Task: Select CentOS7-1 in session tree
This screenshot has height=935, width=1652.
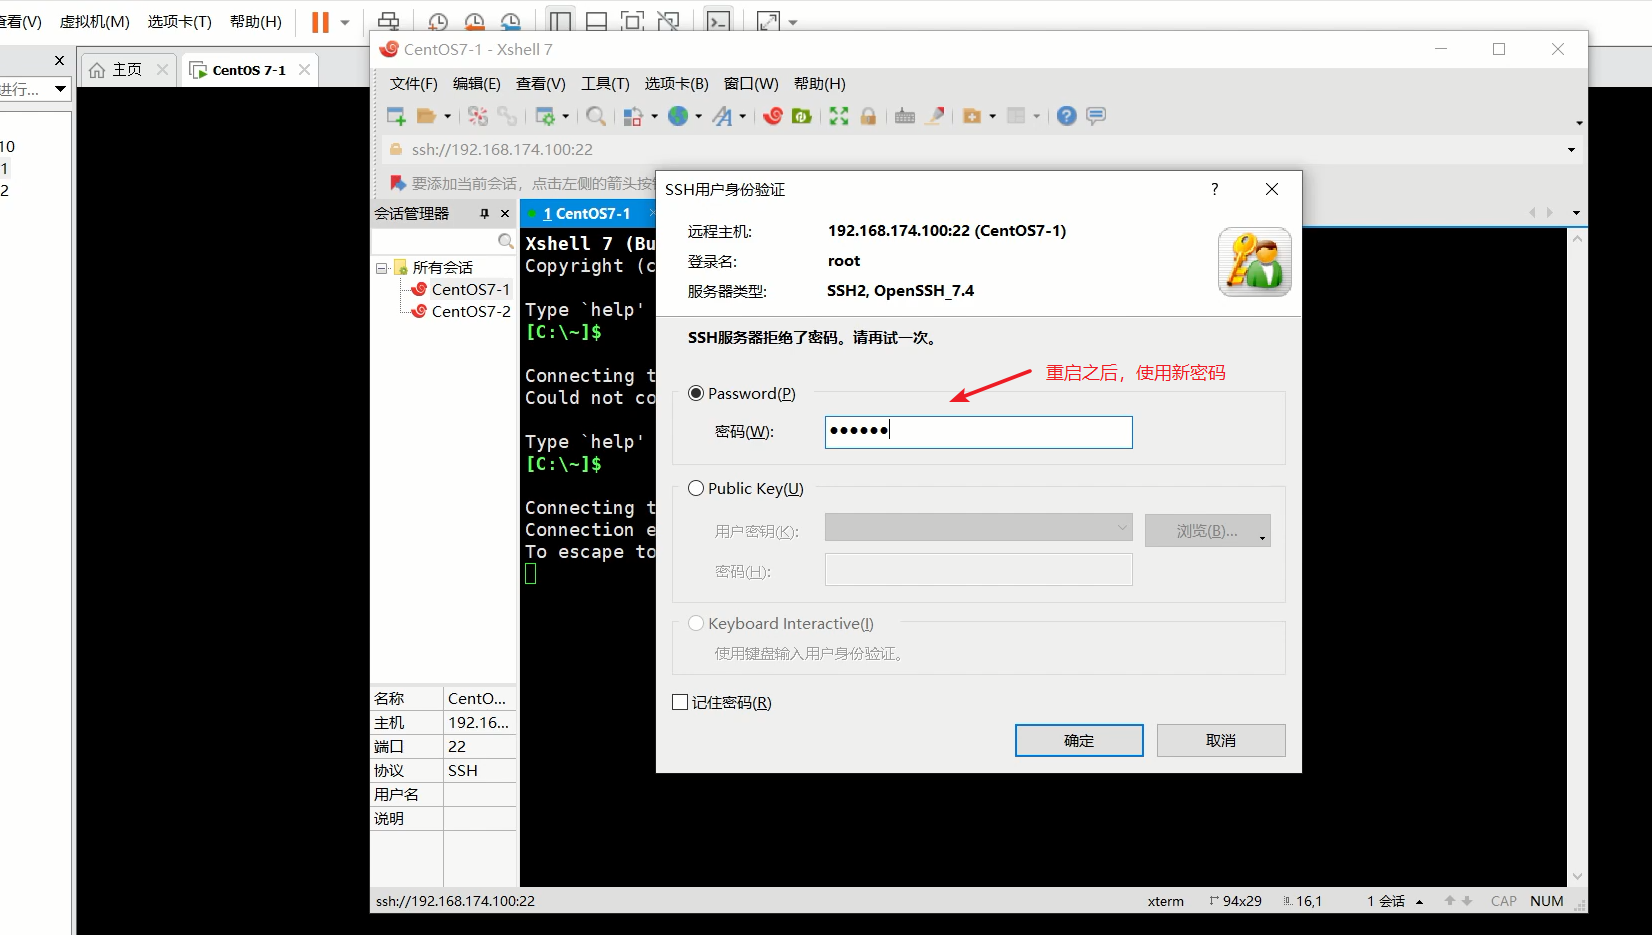Action: click(471, 290)
